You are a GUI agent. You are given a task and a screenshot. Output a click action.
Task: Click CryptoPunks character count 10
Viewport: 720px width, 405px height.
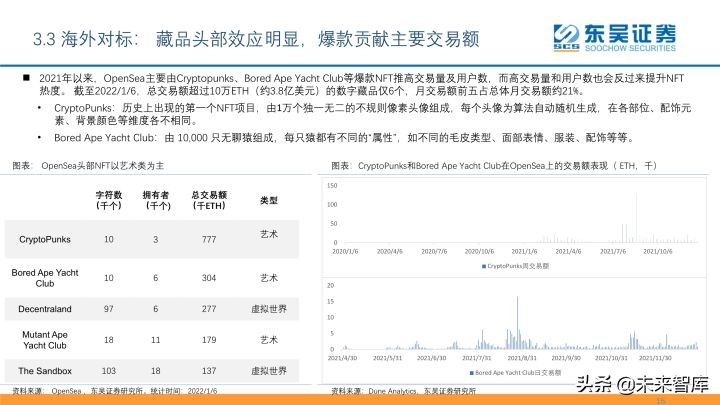(x=109, y=239)
